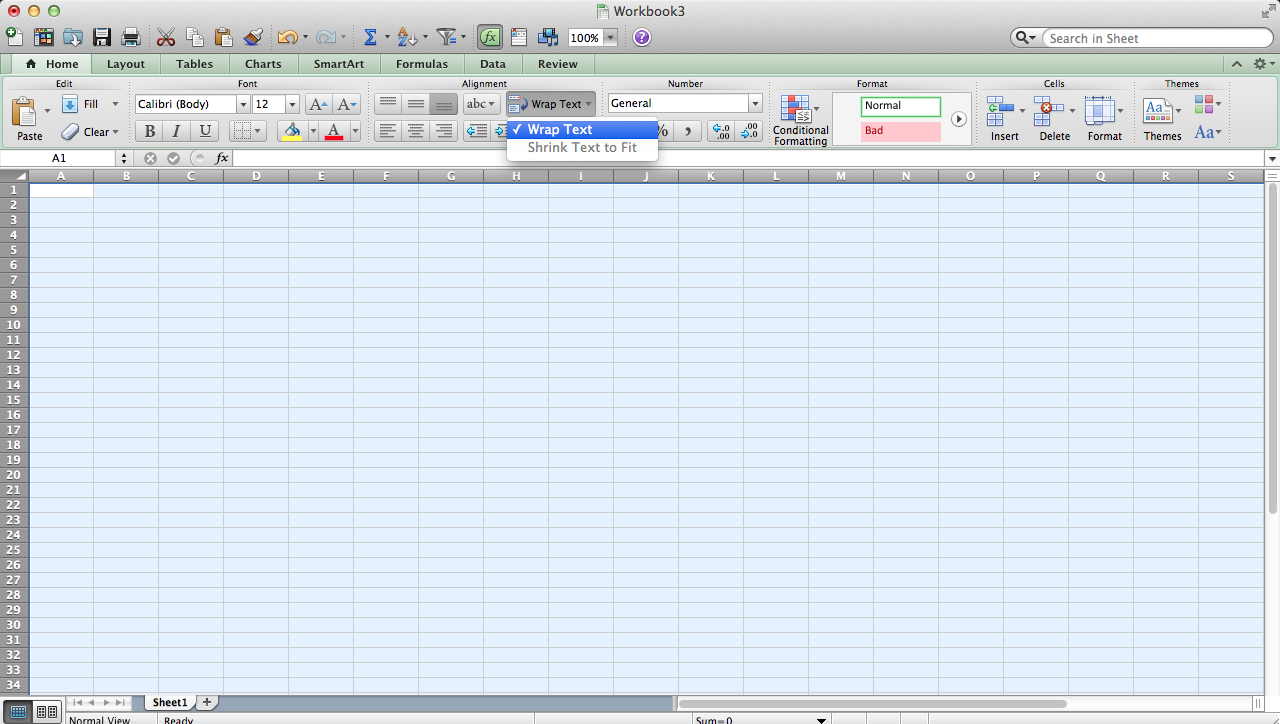The width and height of the screenshot is (1280, 724).
Task: Center text horizontally
Action: [x=416, y=131]
